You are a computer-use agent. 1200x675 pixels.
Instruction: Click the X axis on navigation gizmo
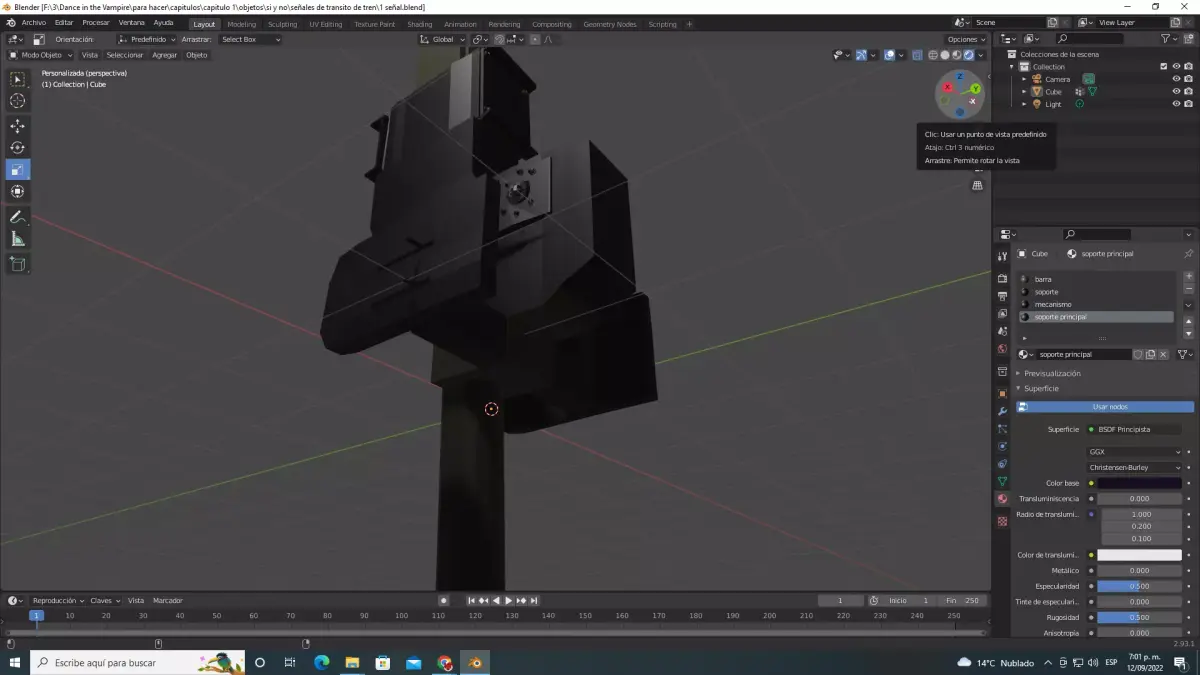tap(947, 87)
